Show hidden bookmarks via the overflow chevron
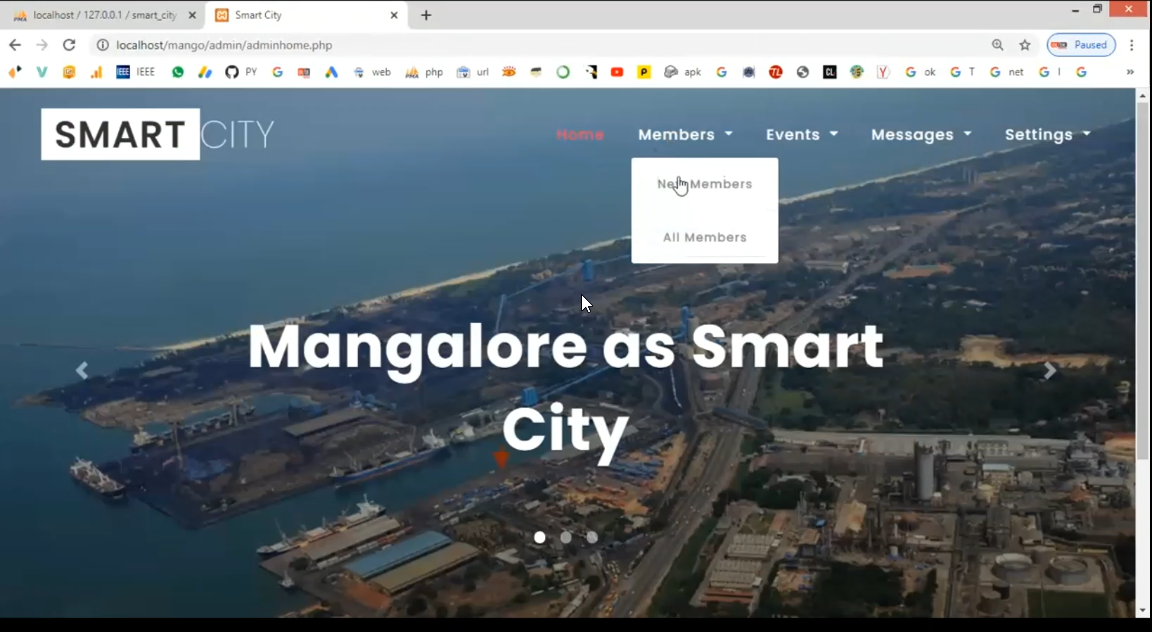This screenshot has width=1152, height=632. [x=1130, y=72]
